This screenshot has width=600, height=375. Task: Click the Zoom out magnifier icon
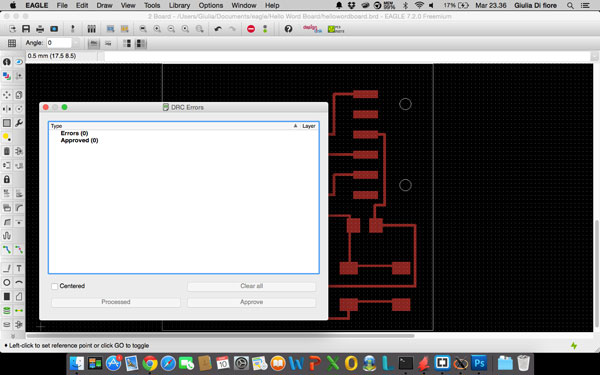click(171, 29)
